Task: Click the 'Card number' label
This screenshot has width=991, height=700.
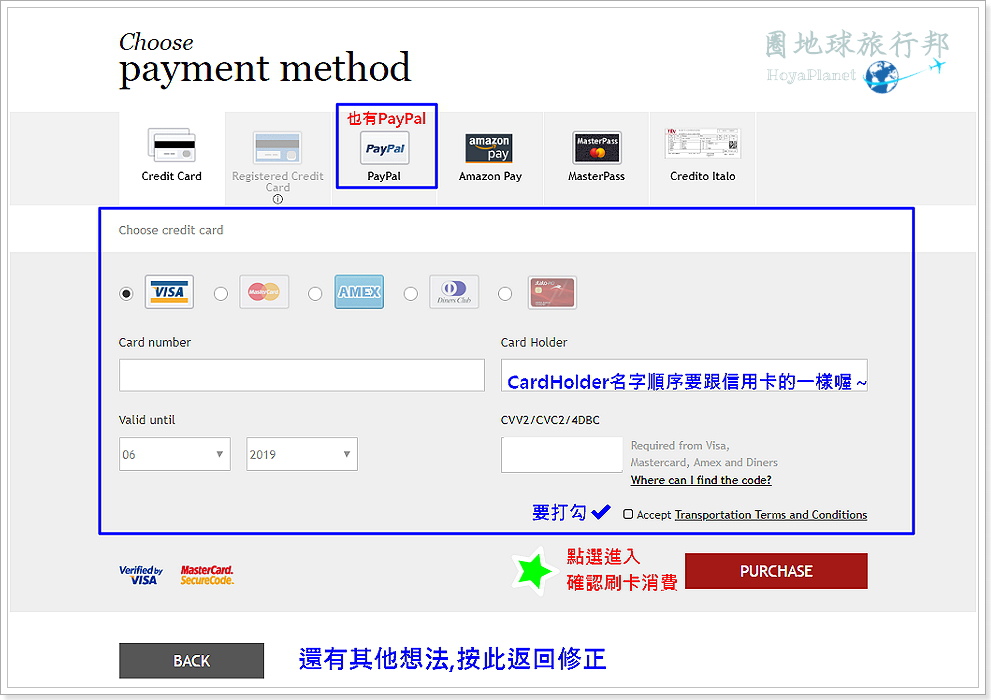Action: [155, 342]
